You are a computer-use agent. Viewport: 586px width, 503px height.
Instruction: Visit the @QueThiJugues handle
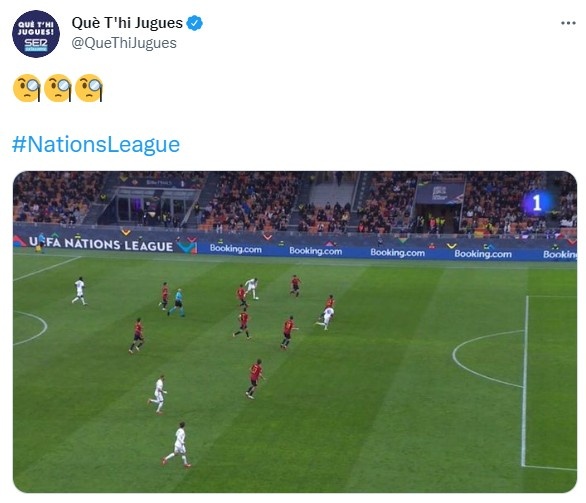[x=124, y=43]
